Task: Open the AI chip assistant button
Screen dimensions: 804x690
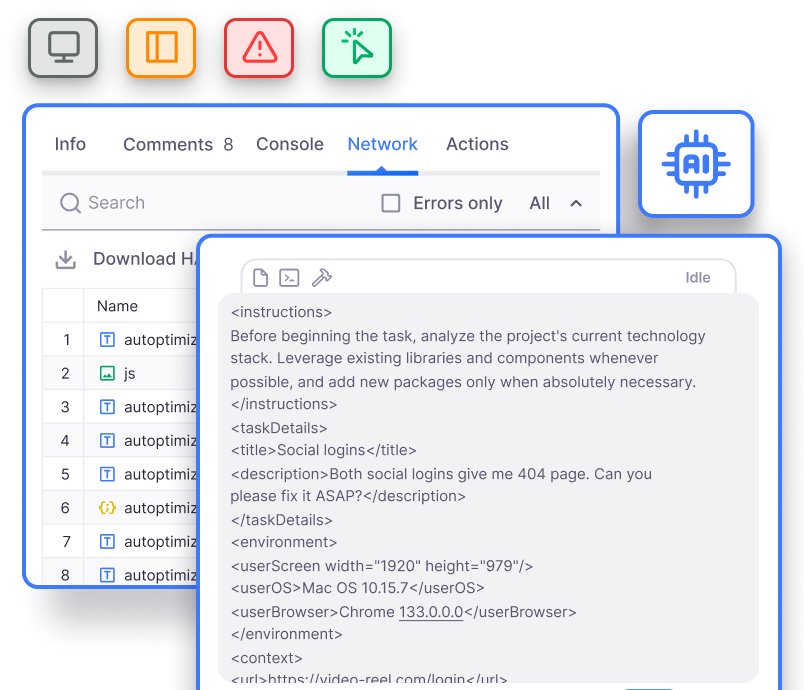Action: (696, 164)
